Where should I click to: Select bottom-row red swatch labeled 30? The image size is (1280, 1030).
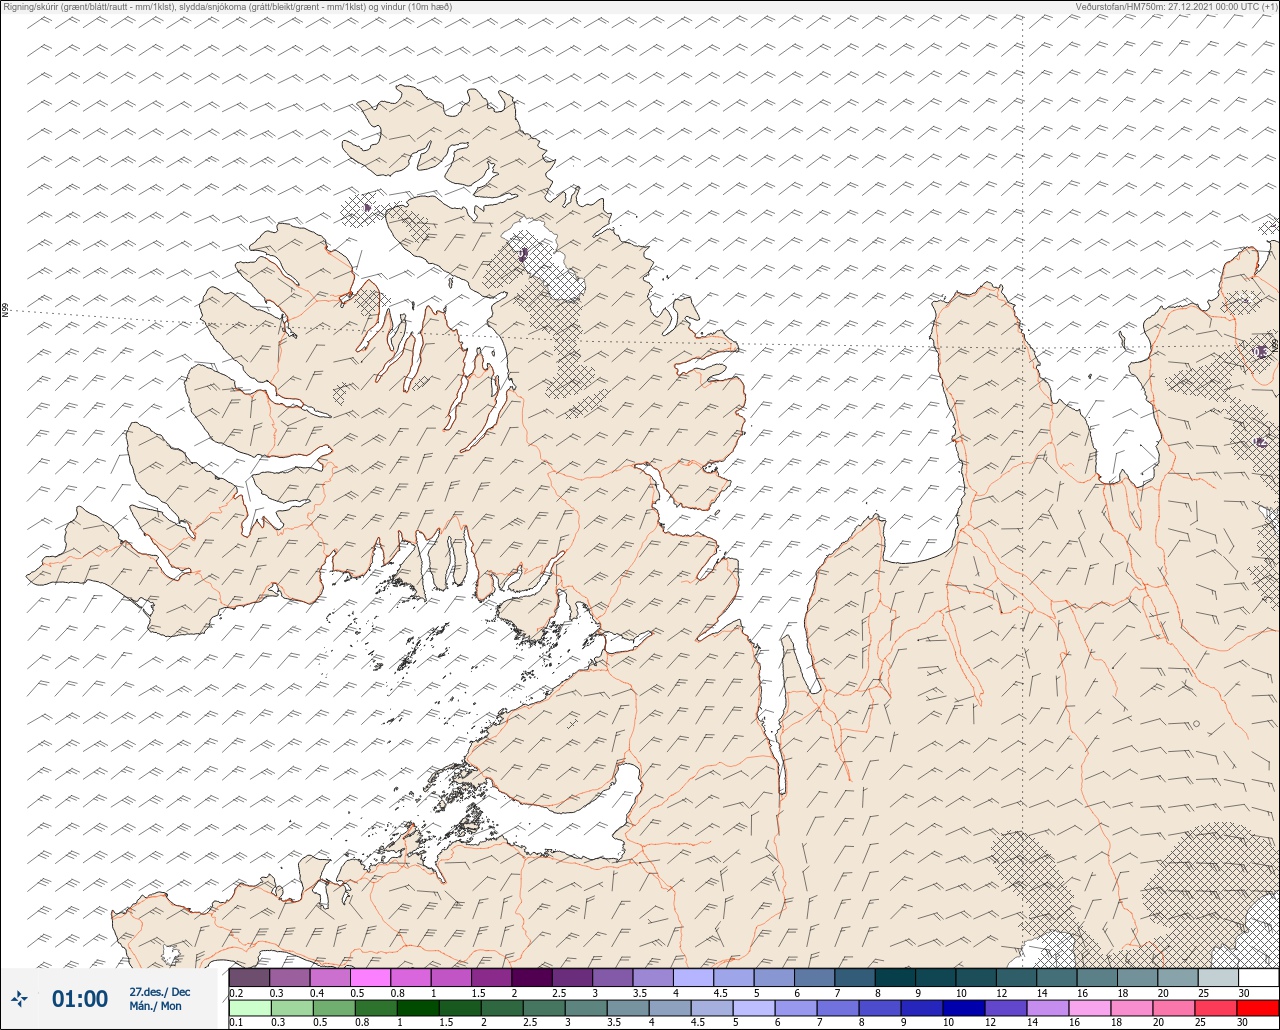(1258, 1007)
